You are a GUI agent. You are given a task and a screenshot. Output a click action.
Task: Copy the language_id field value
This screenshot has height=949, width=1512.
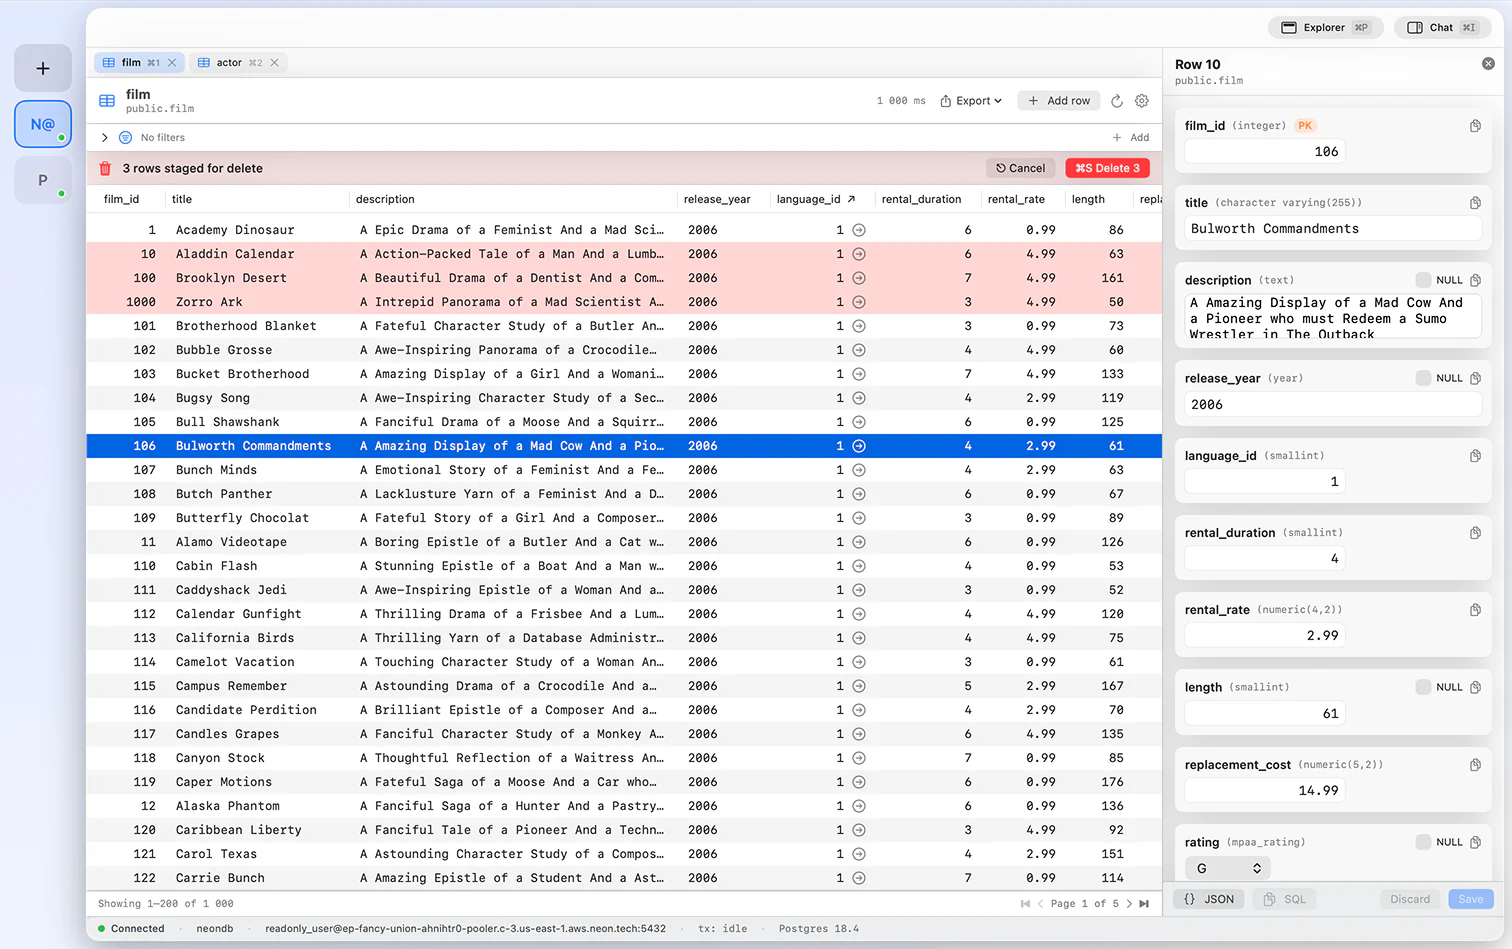click(x=1475, y=456)
